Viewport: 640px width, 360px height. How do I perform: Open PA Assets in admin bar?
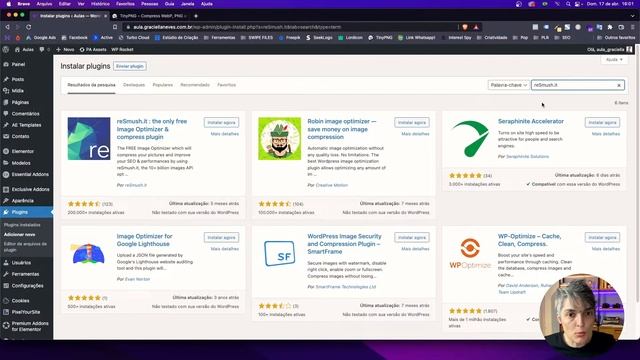tap(93, 49)
